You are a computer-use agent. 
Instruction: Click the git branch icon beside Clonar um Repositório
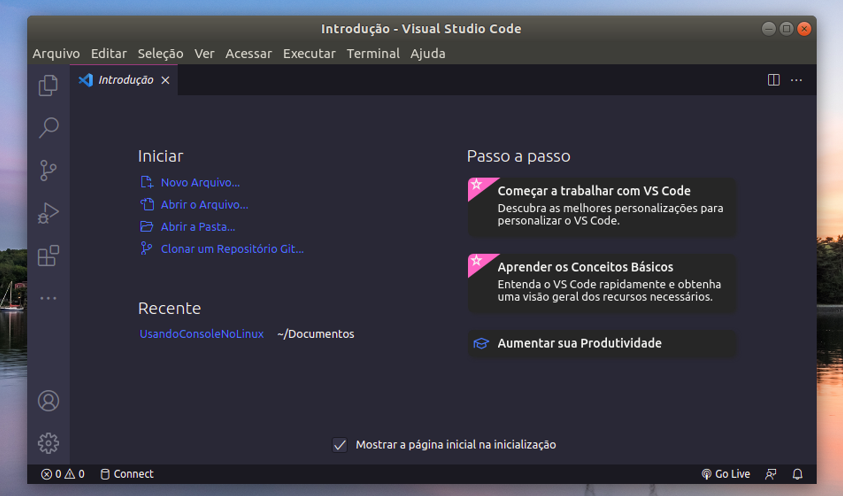tap(146, 248)
